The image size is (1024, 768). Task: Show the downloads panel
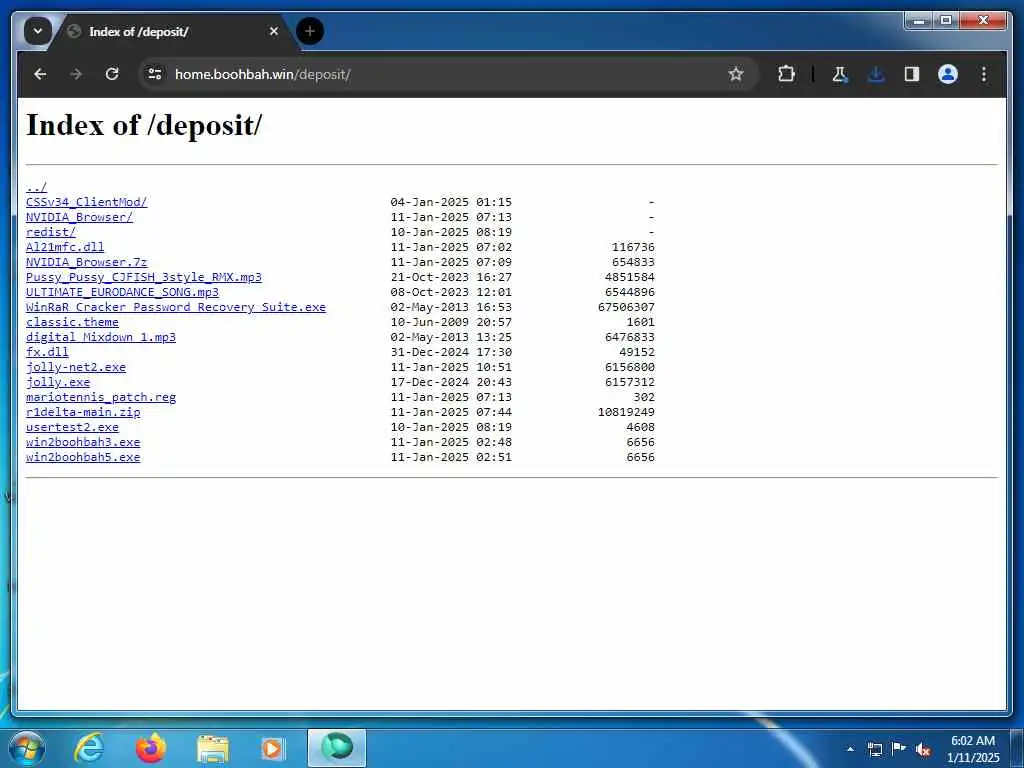(876, 74)
